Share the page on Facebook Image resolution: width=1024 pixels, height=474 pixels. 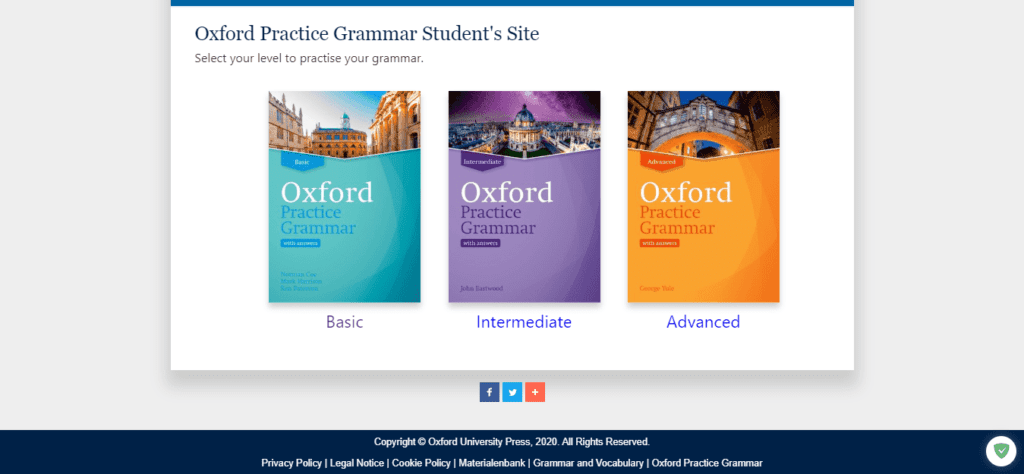click(489, 392)
